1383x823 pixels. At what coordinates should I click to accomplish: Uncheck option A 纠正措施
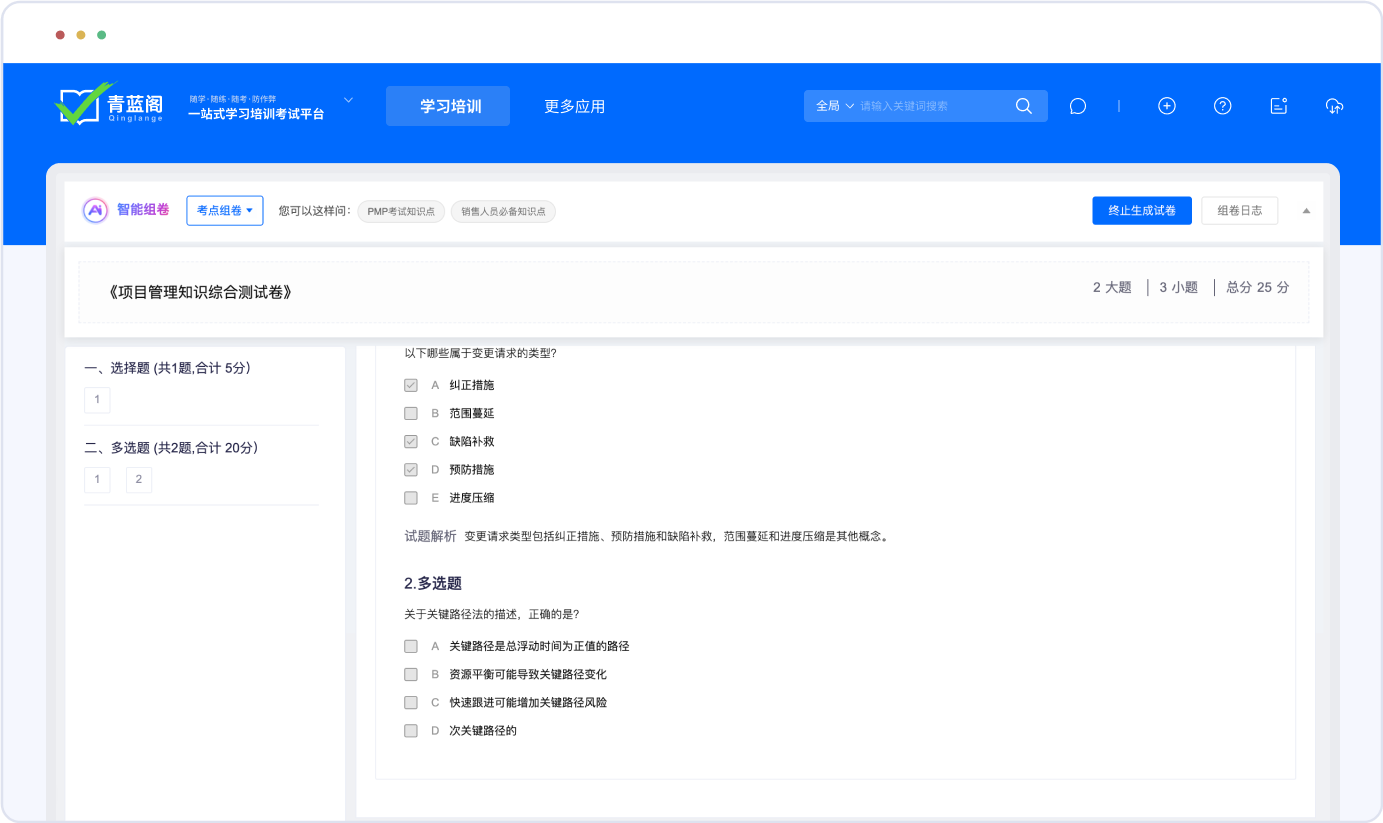[411, 385]
